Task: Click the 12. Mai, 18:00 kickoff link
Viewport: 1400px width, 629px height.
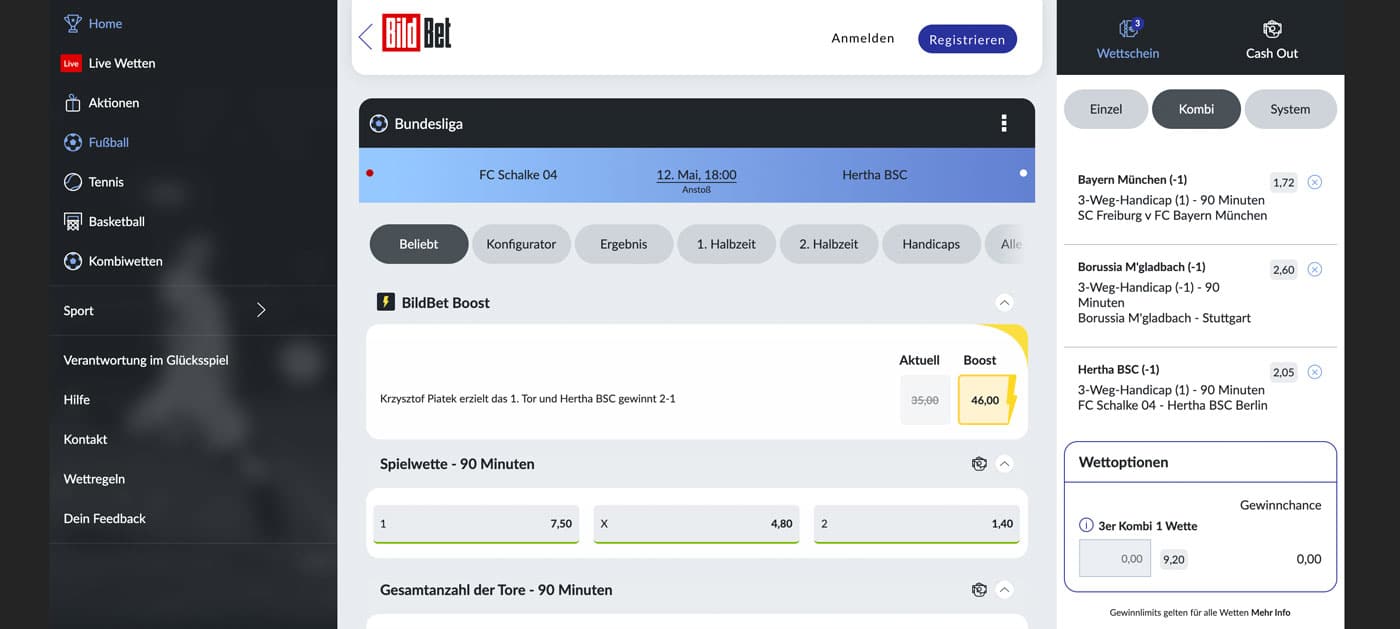Action: pyautogui.click(x=696, y=174)
